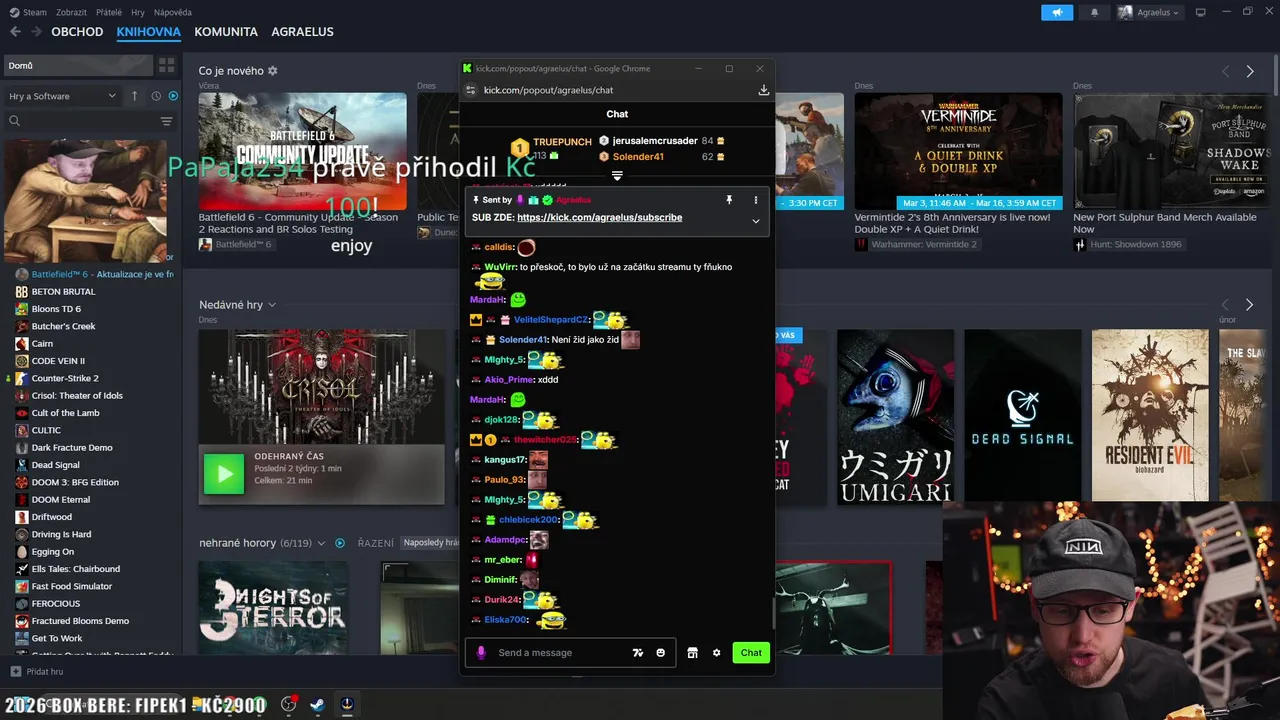
Task: Open the Hry menu
Action: 138,12
